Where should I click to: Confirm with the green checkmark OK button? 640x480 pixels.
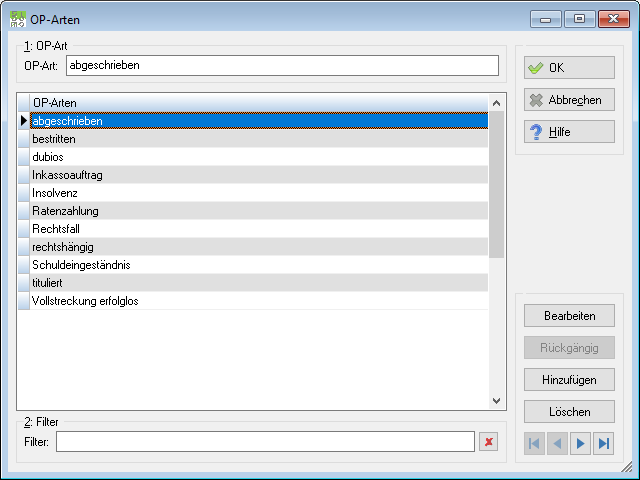(x=569, y=67)
